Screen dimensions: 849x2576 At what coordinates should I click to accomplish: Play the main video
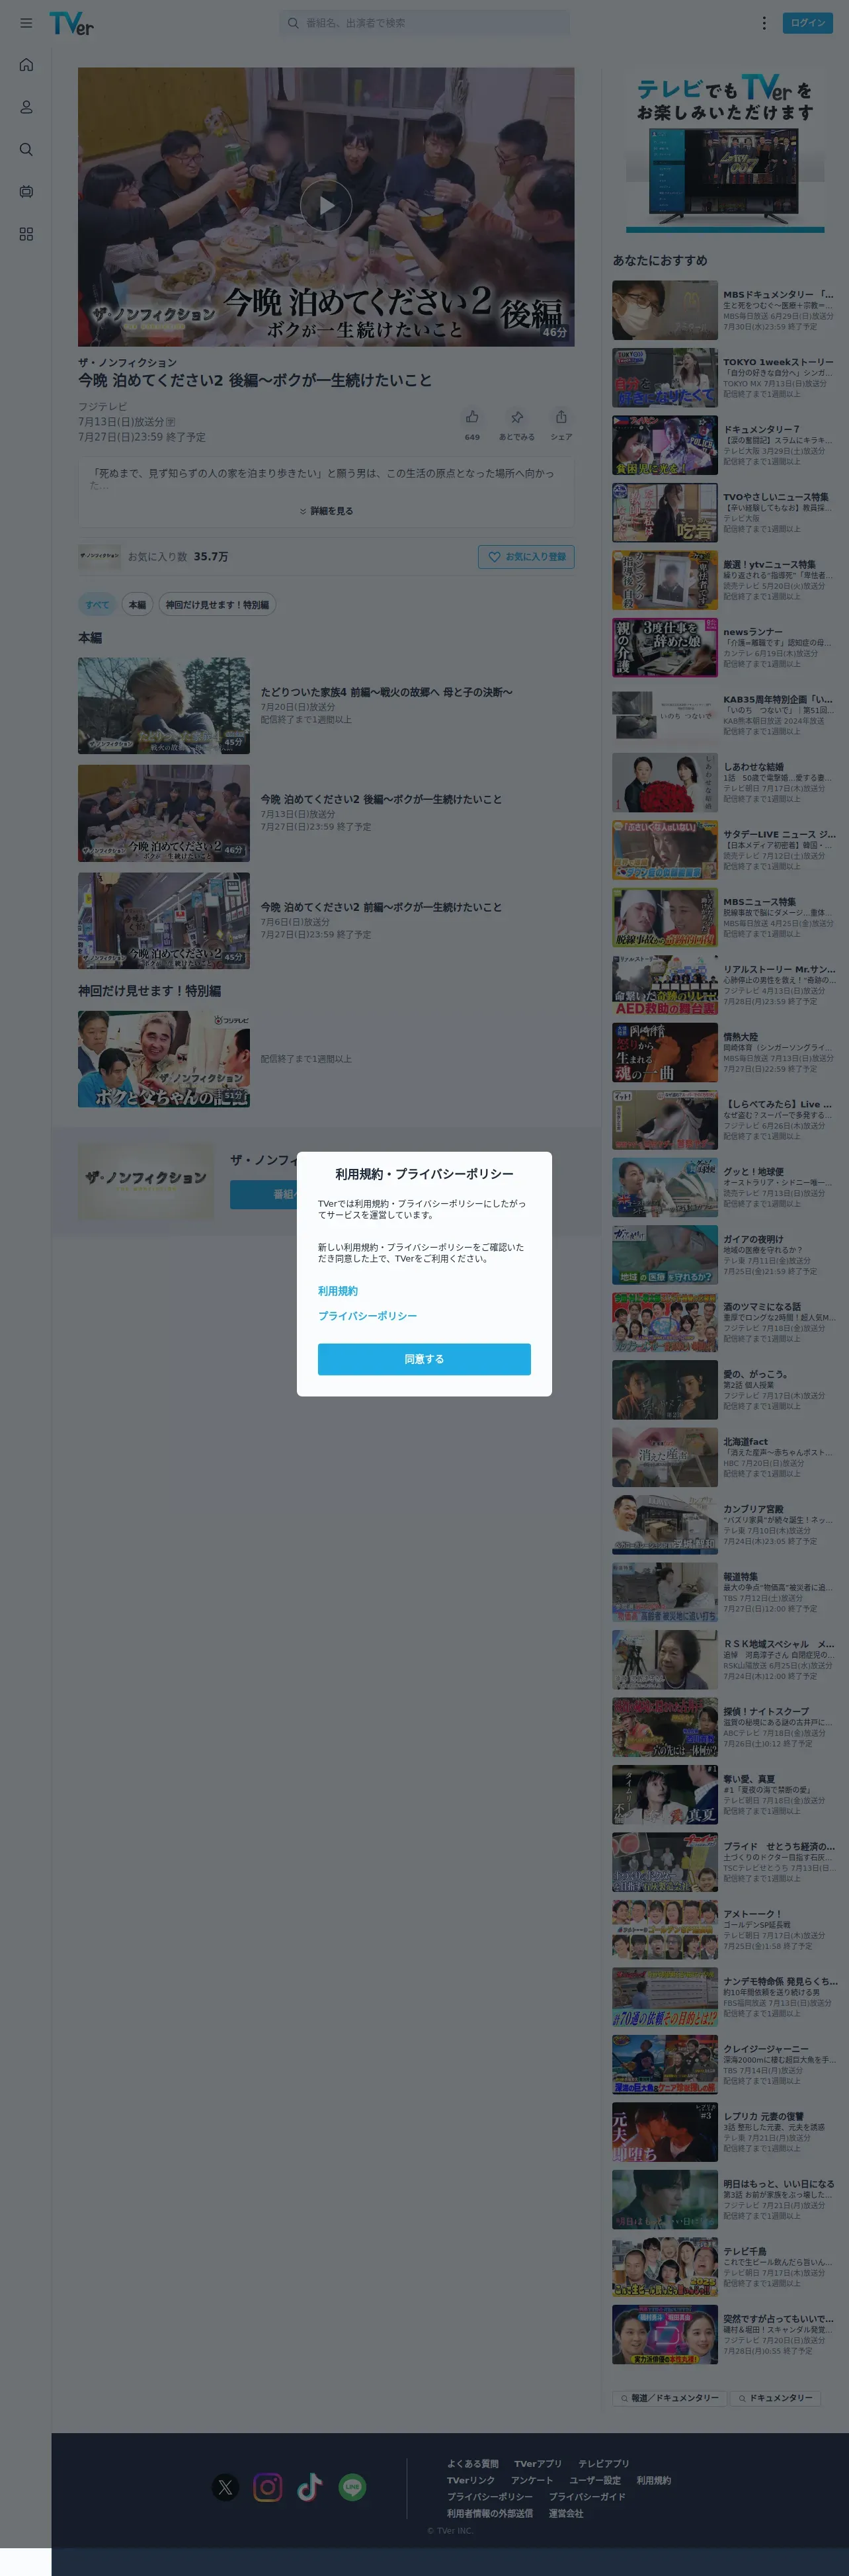[326, 206]
